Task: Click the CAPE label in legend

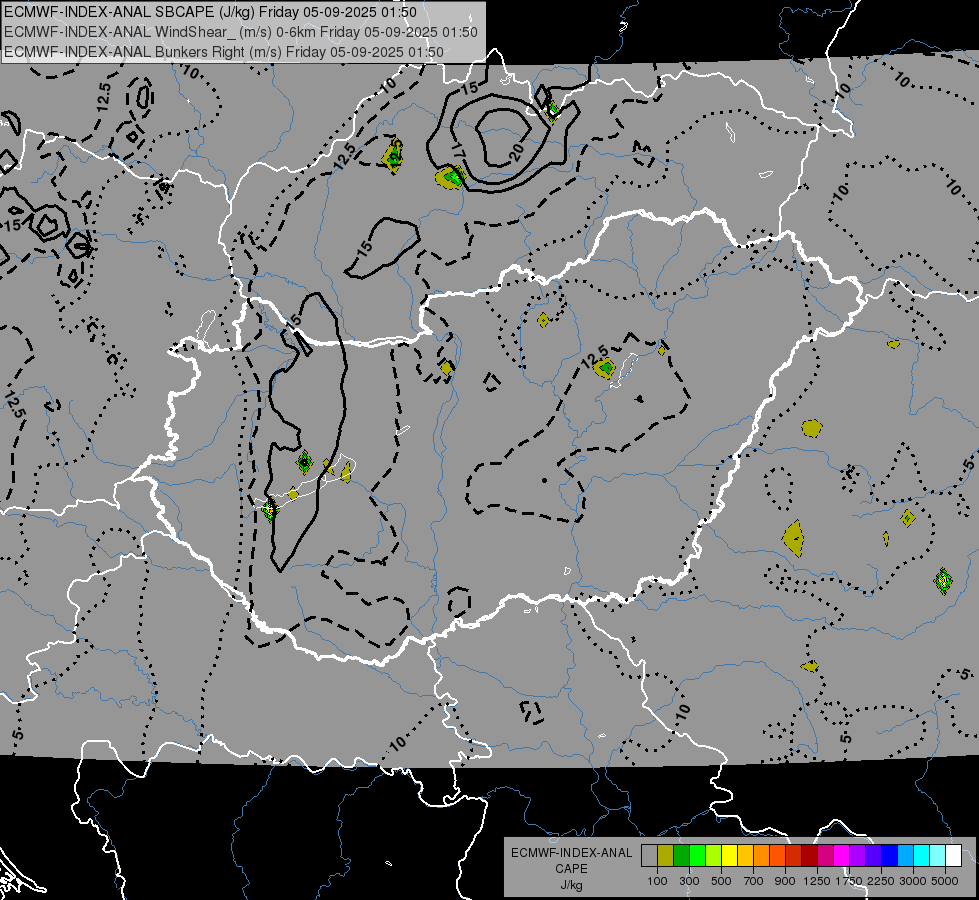Action: [x=571, y=869]
